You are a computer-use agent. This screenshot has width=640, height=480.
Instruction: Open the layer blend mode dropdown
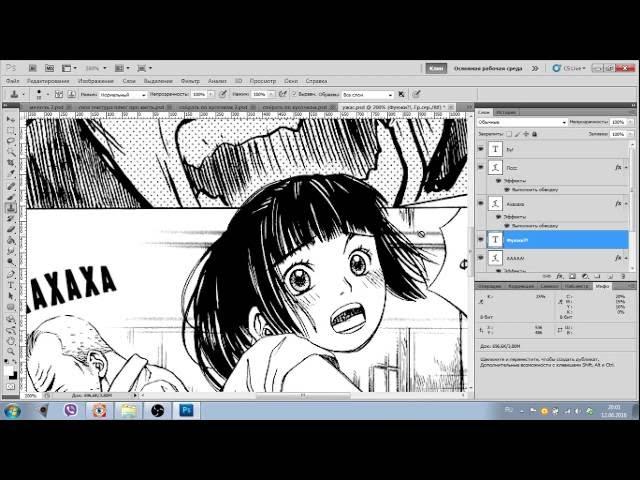(522, 122)
